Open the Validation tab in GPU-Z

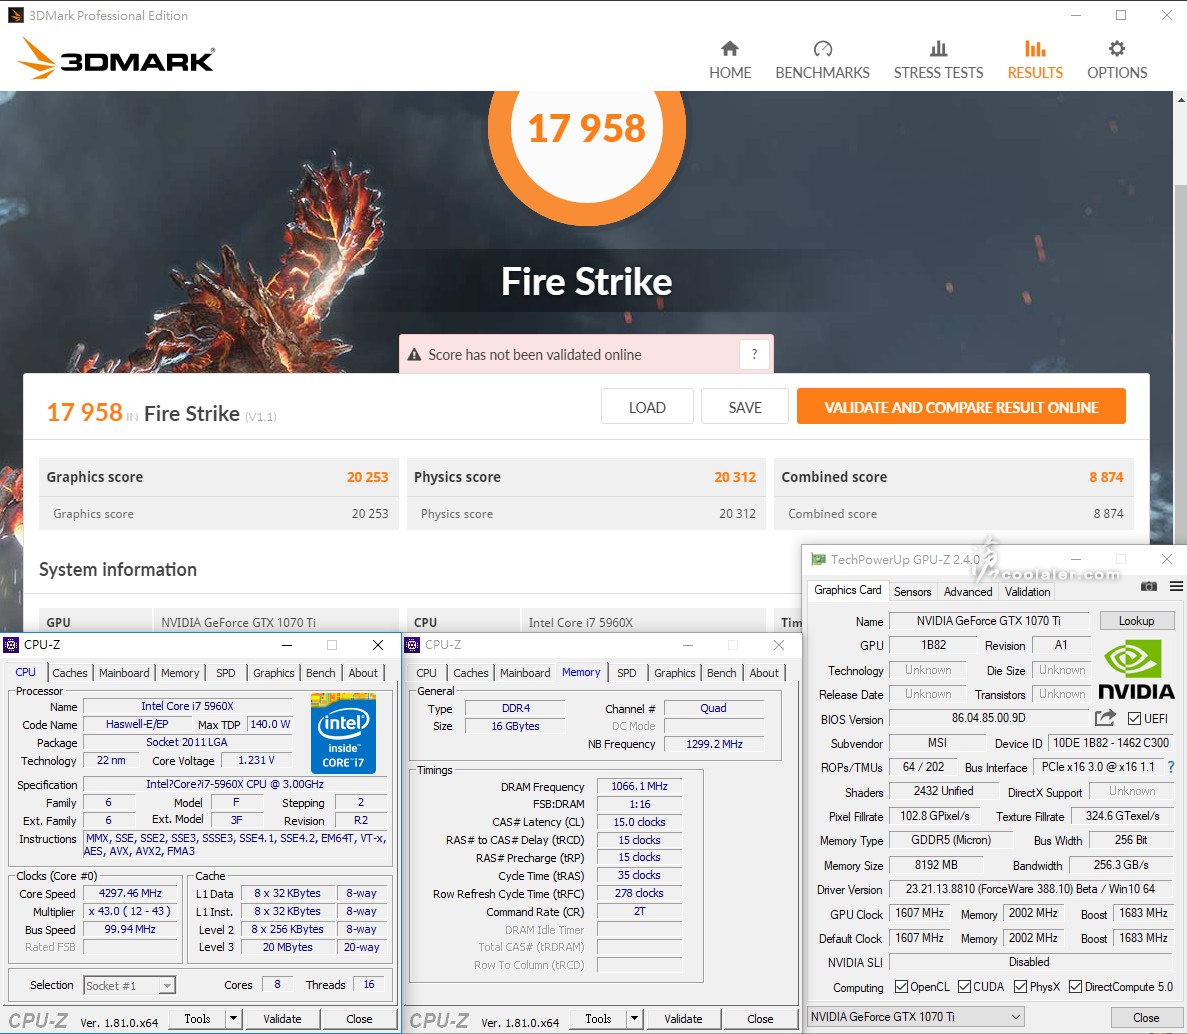1027,591
